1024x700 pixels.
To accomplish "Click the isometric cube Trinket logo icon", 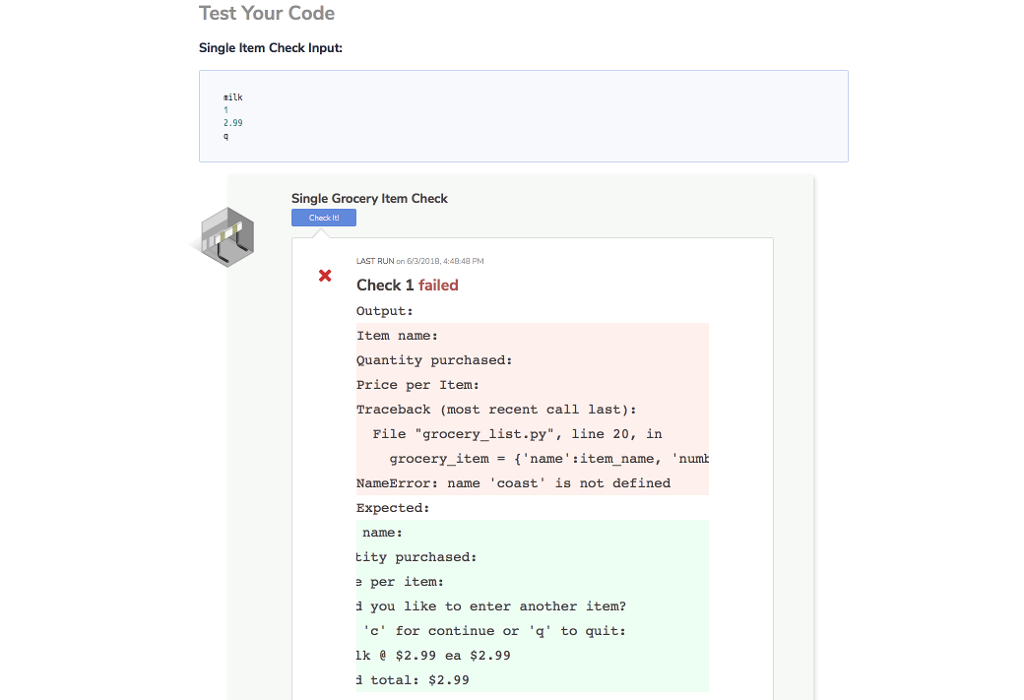I will (x=226, y=236).
